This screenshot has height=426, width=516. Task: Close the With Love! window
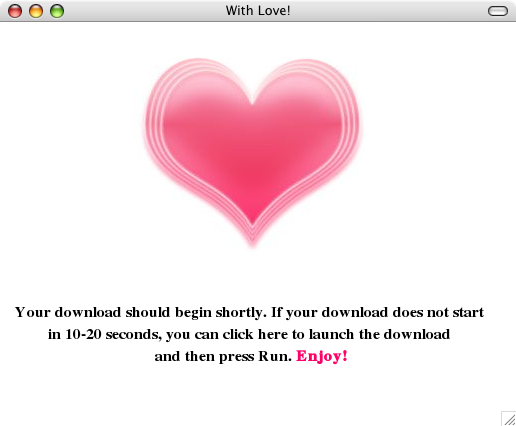click(x=15, y=11)
